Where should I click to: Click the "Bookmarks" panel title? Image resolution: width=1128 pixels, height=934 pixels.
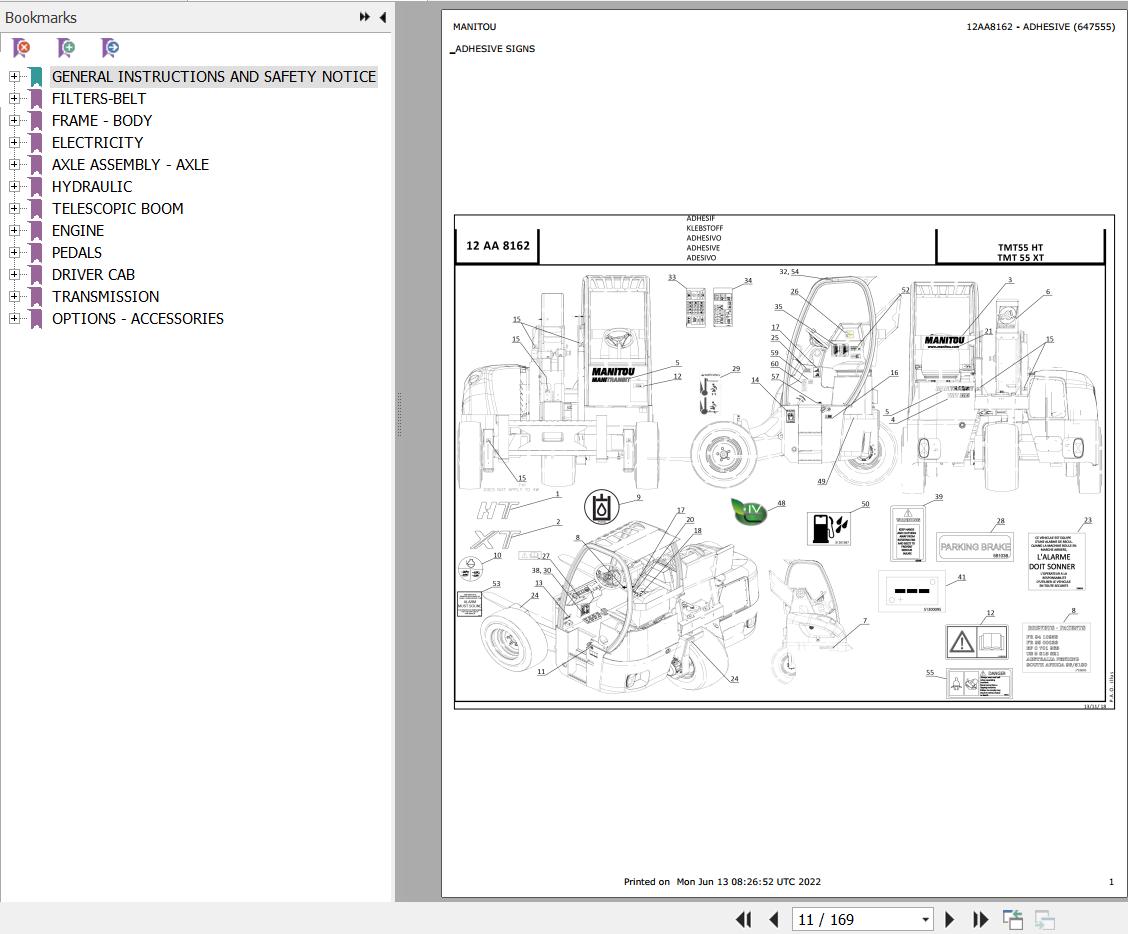coord(41,17)
